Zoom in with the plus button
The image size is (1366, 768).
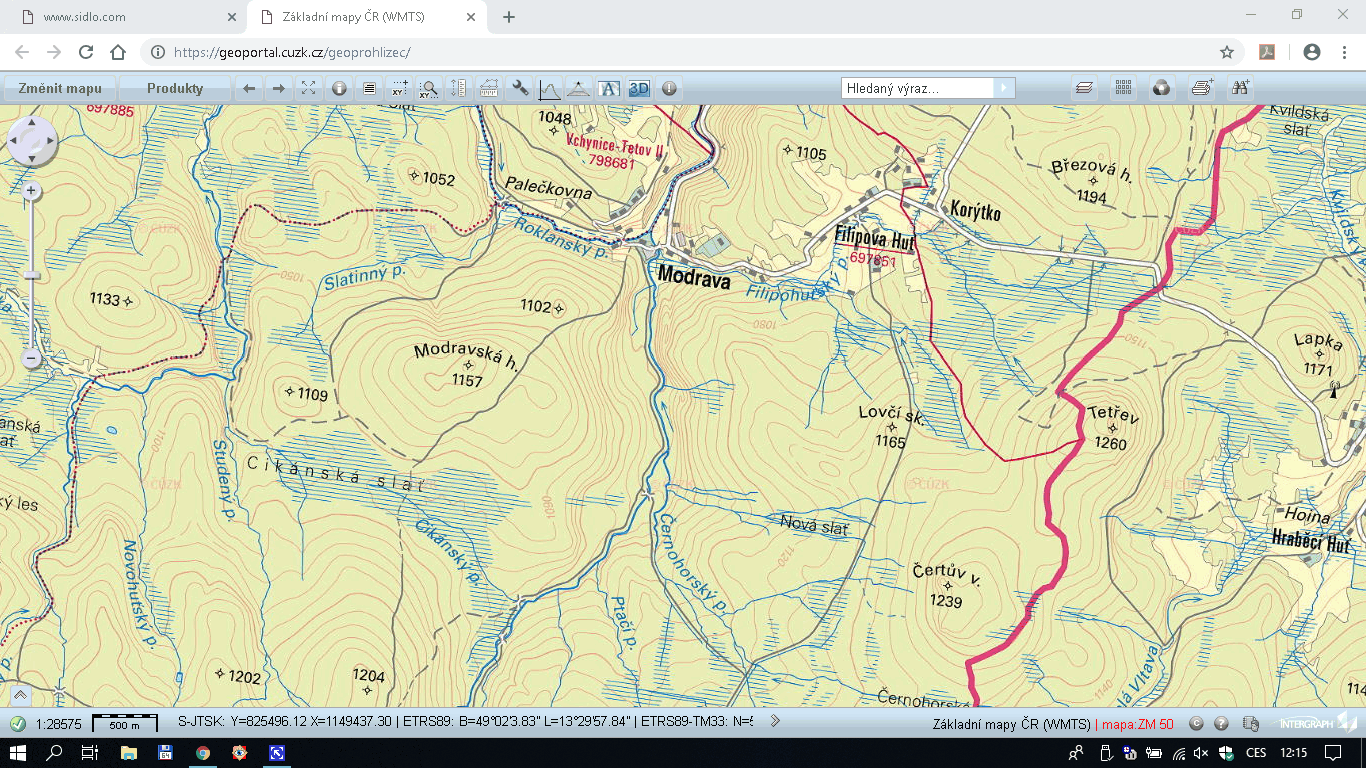tap(32, 191)
